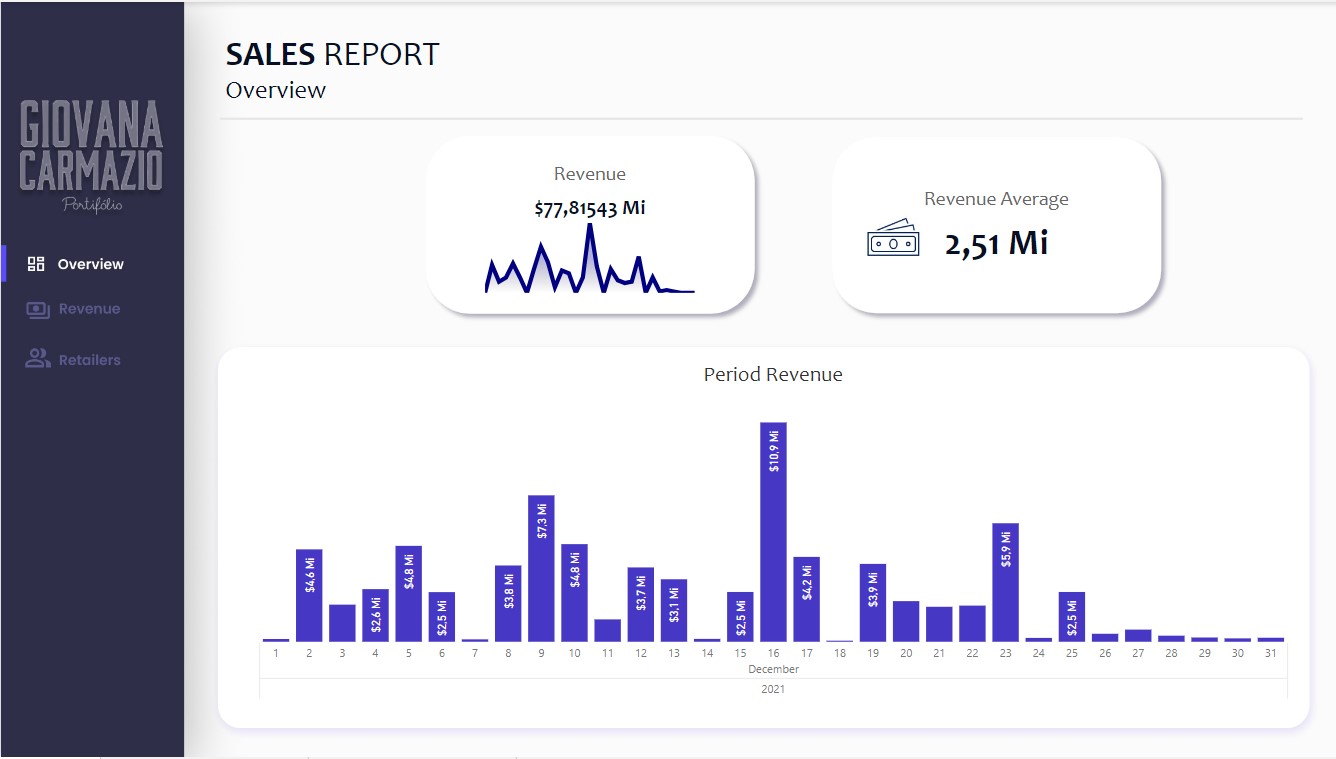Select the December 15 bar labeled $2.5 Mi
This screenshot has height=759, width=1336.
[x=740, y=617]
